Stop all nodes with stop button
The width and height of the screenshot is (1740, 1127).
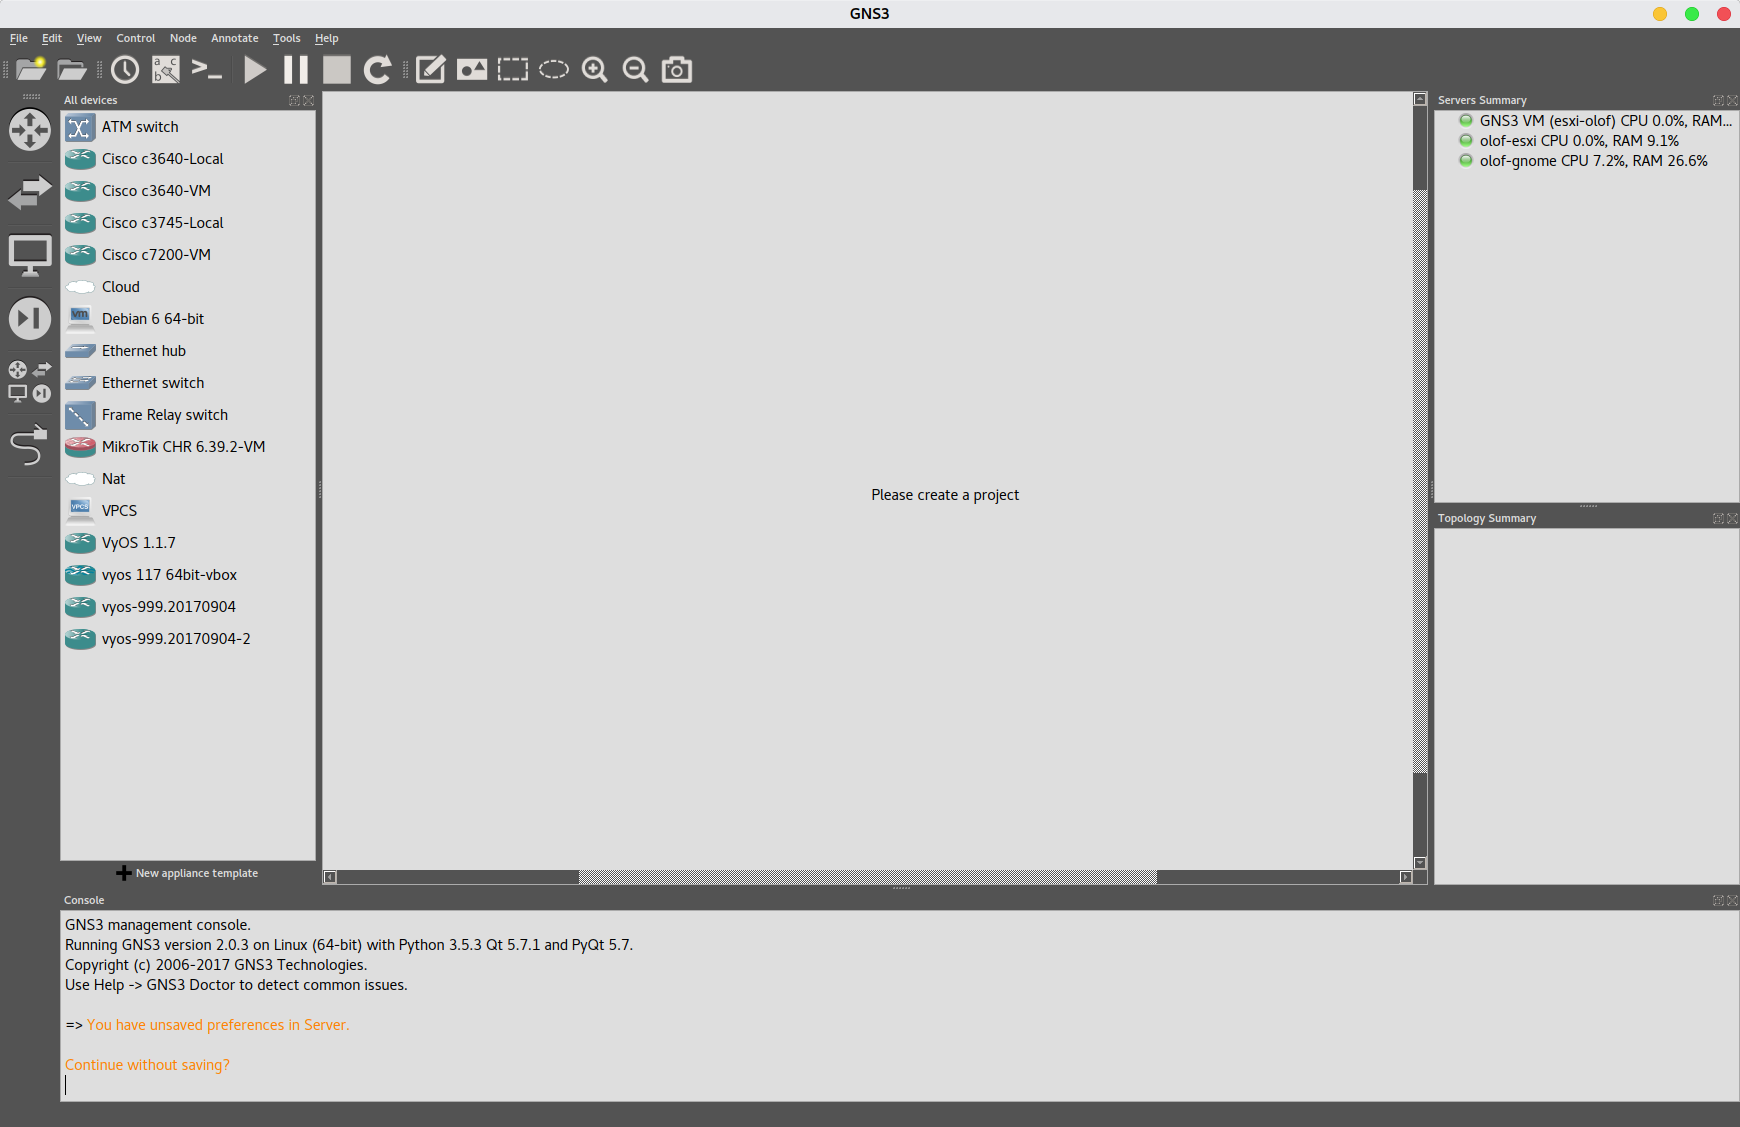tap(337, 69)
